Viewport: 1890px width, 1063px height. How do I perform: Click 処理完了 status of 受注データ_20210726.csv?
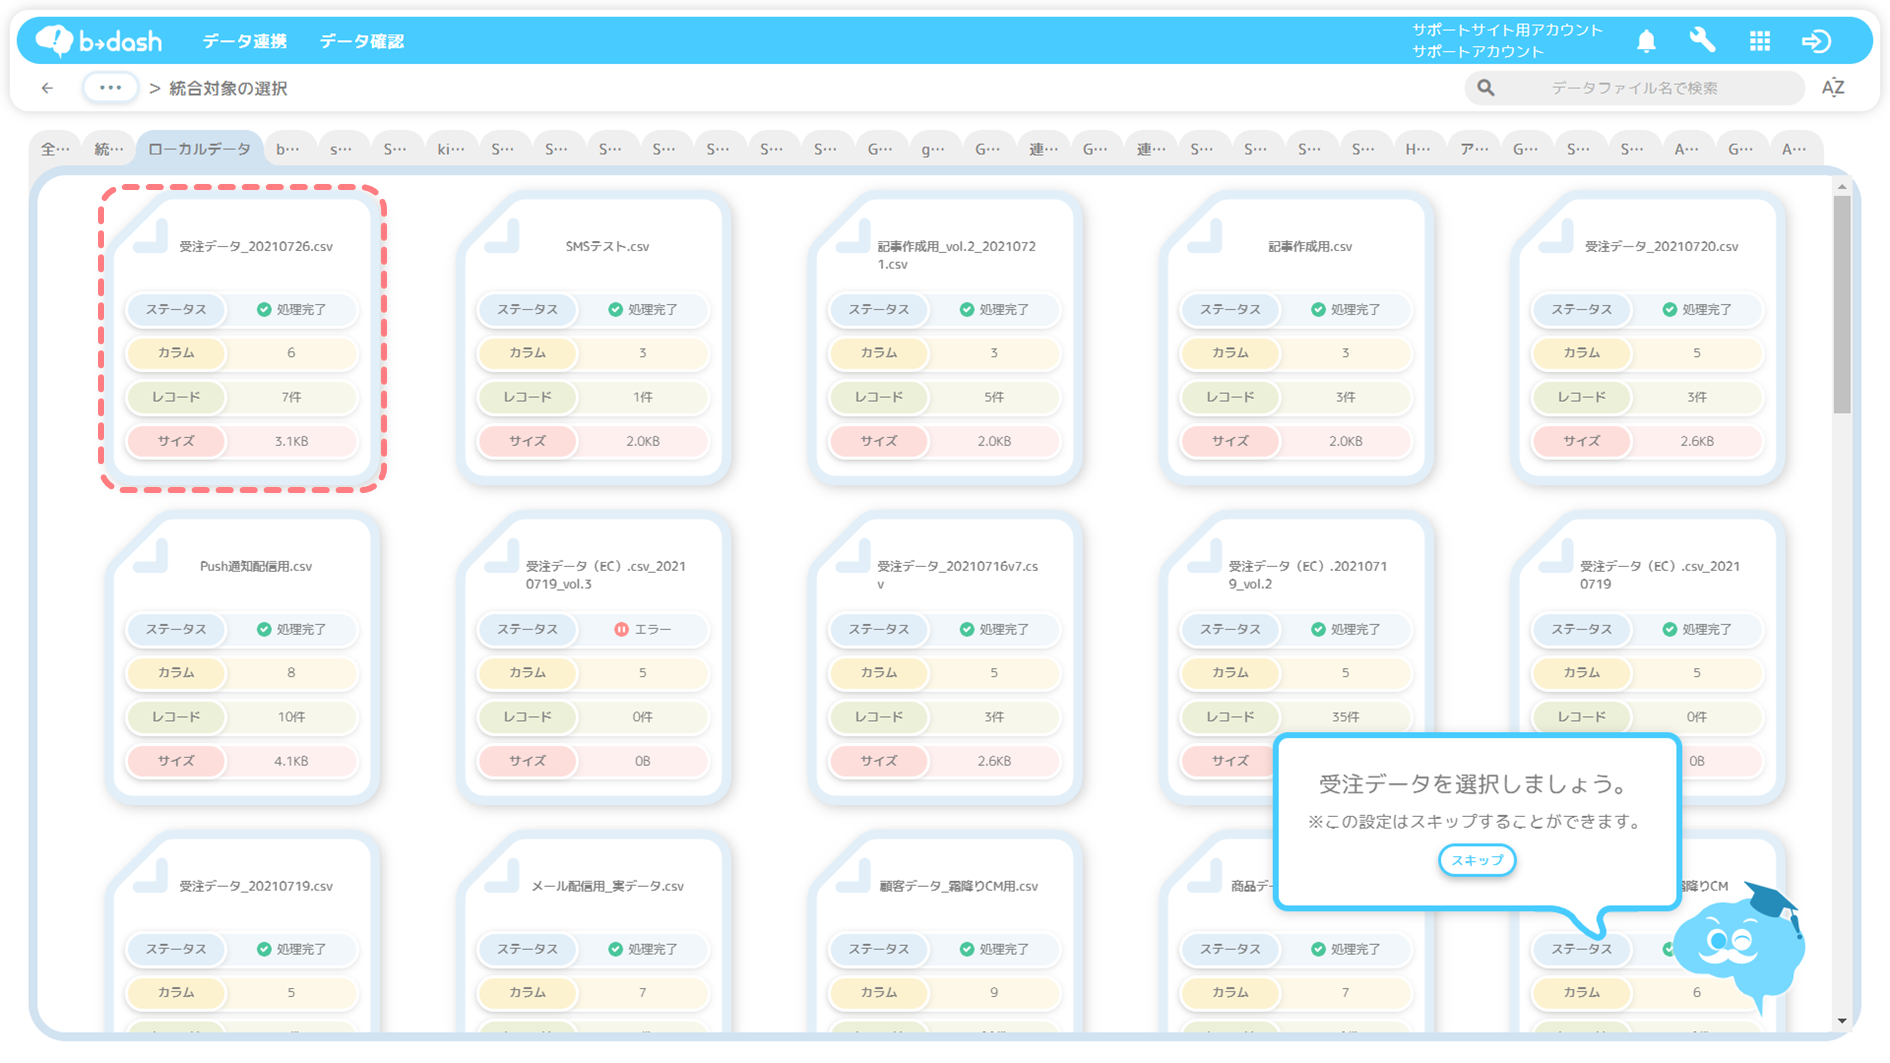tap(291, 309)
